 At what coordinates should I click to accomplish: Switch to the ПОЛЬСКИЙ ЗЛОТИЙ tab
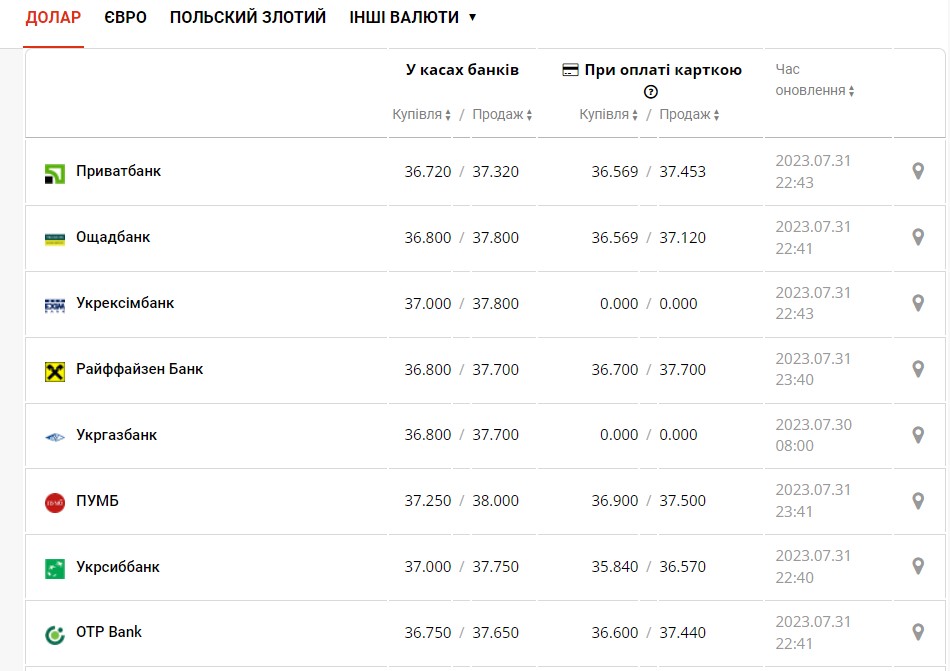coord(248,17)
